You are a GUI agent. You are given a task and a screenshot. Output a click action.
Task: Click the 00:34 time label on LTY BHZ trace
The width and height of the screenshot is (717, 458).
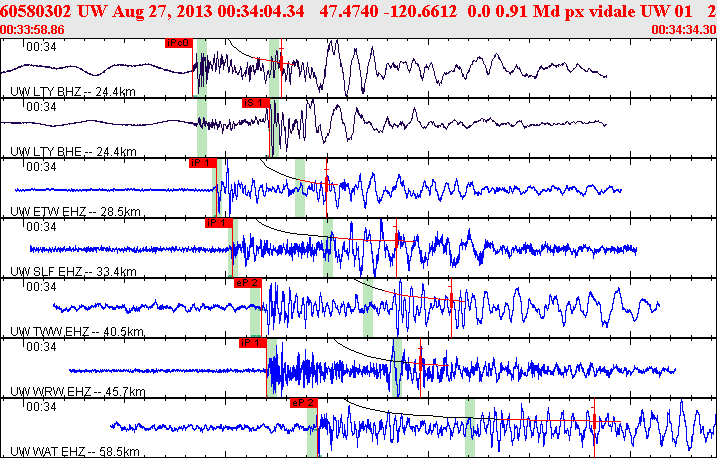point(41,47)
